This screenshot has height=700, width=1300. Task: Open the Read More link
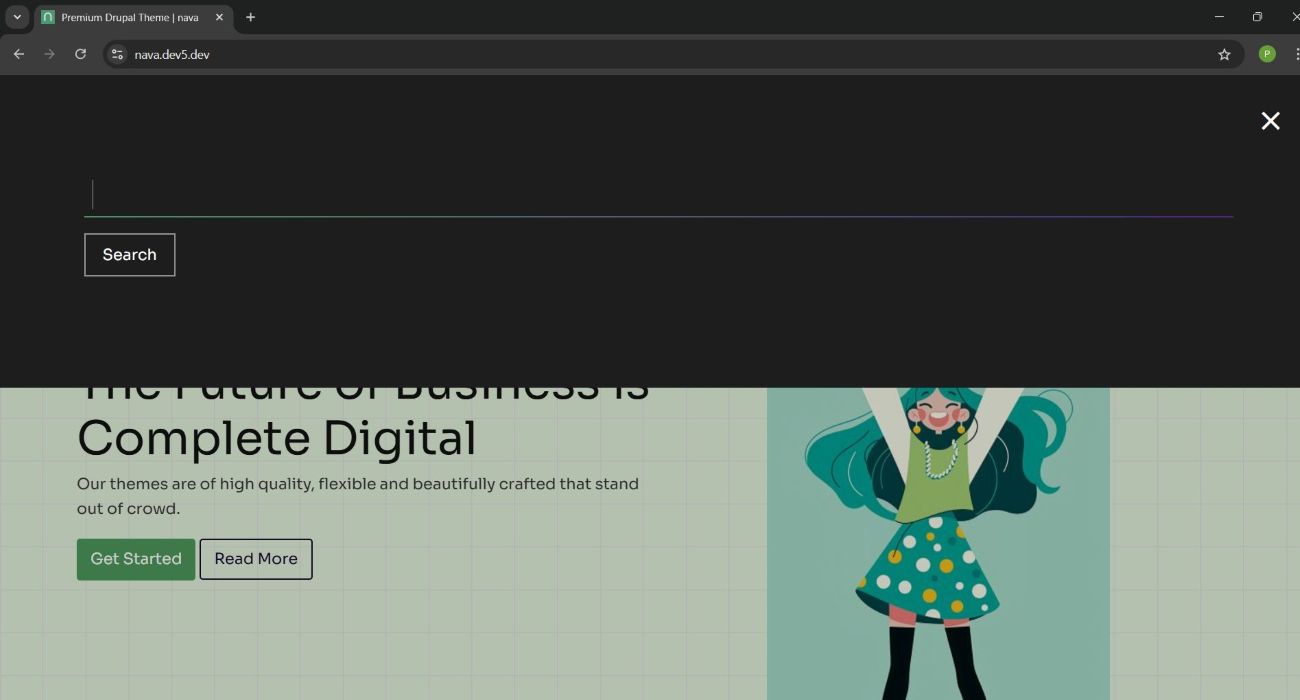pos(256,559)
